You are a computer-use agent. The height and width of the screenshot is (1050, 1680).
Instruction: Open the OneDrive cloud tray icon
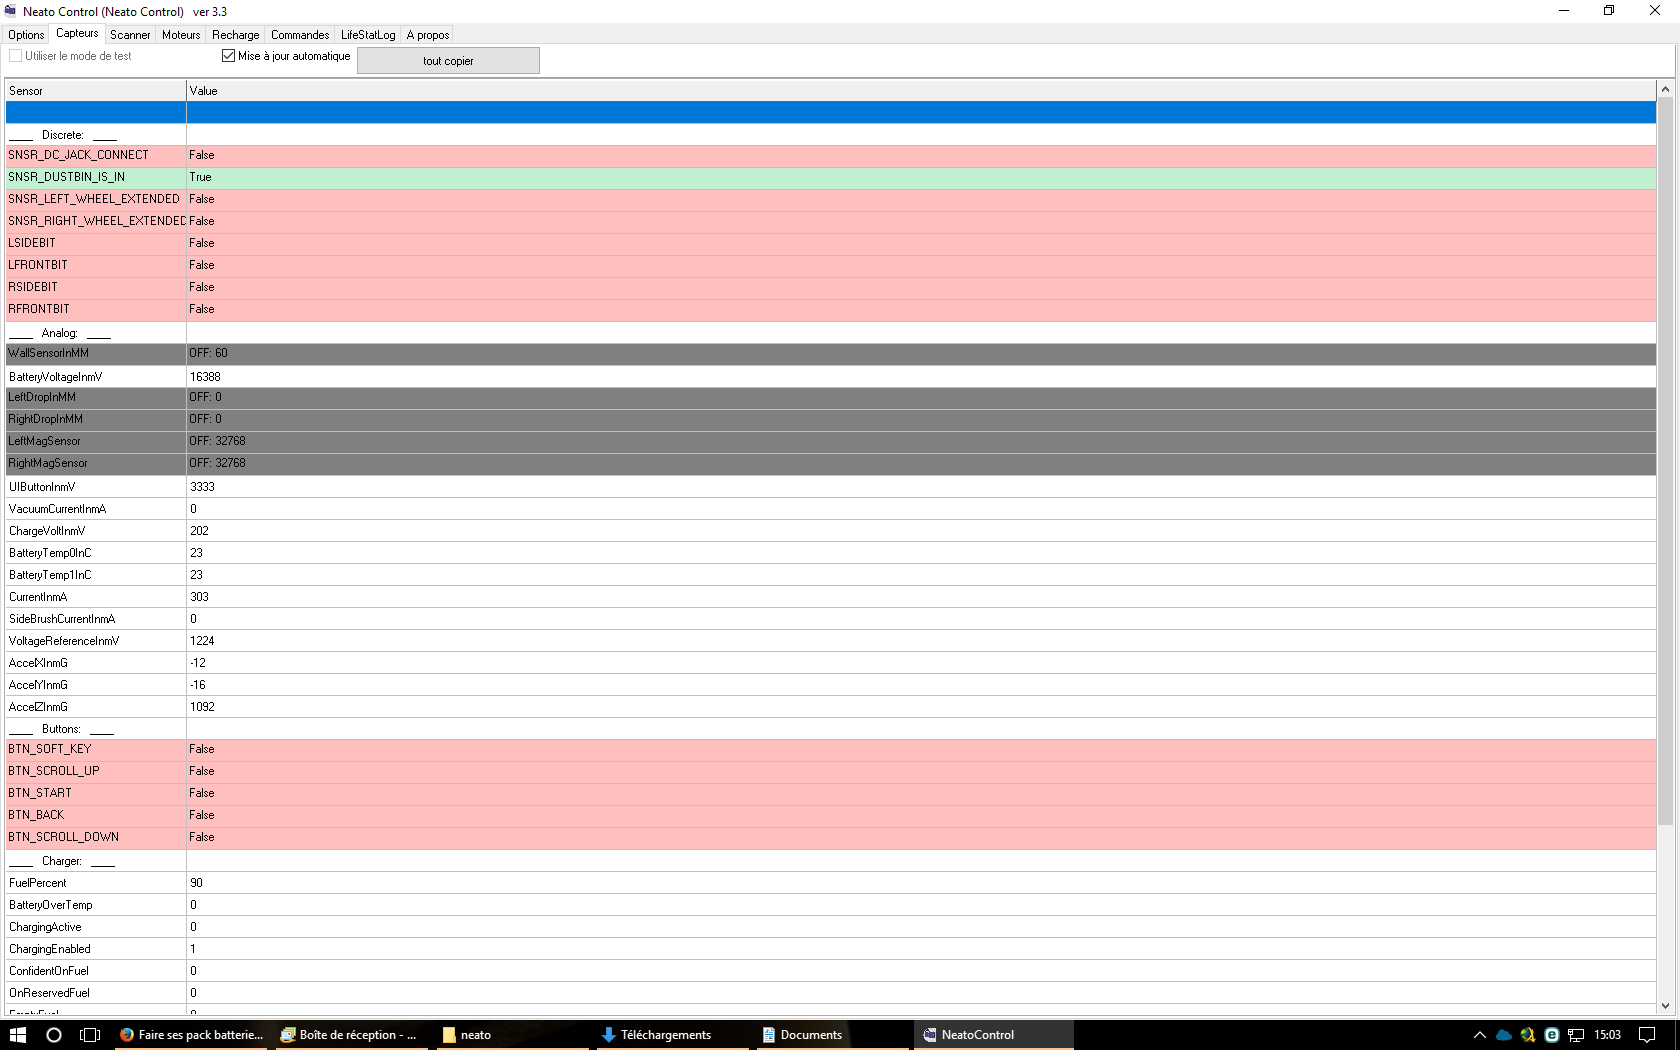pos(1503,1035)
